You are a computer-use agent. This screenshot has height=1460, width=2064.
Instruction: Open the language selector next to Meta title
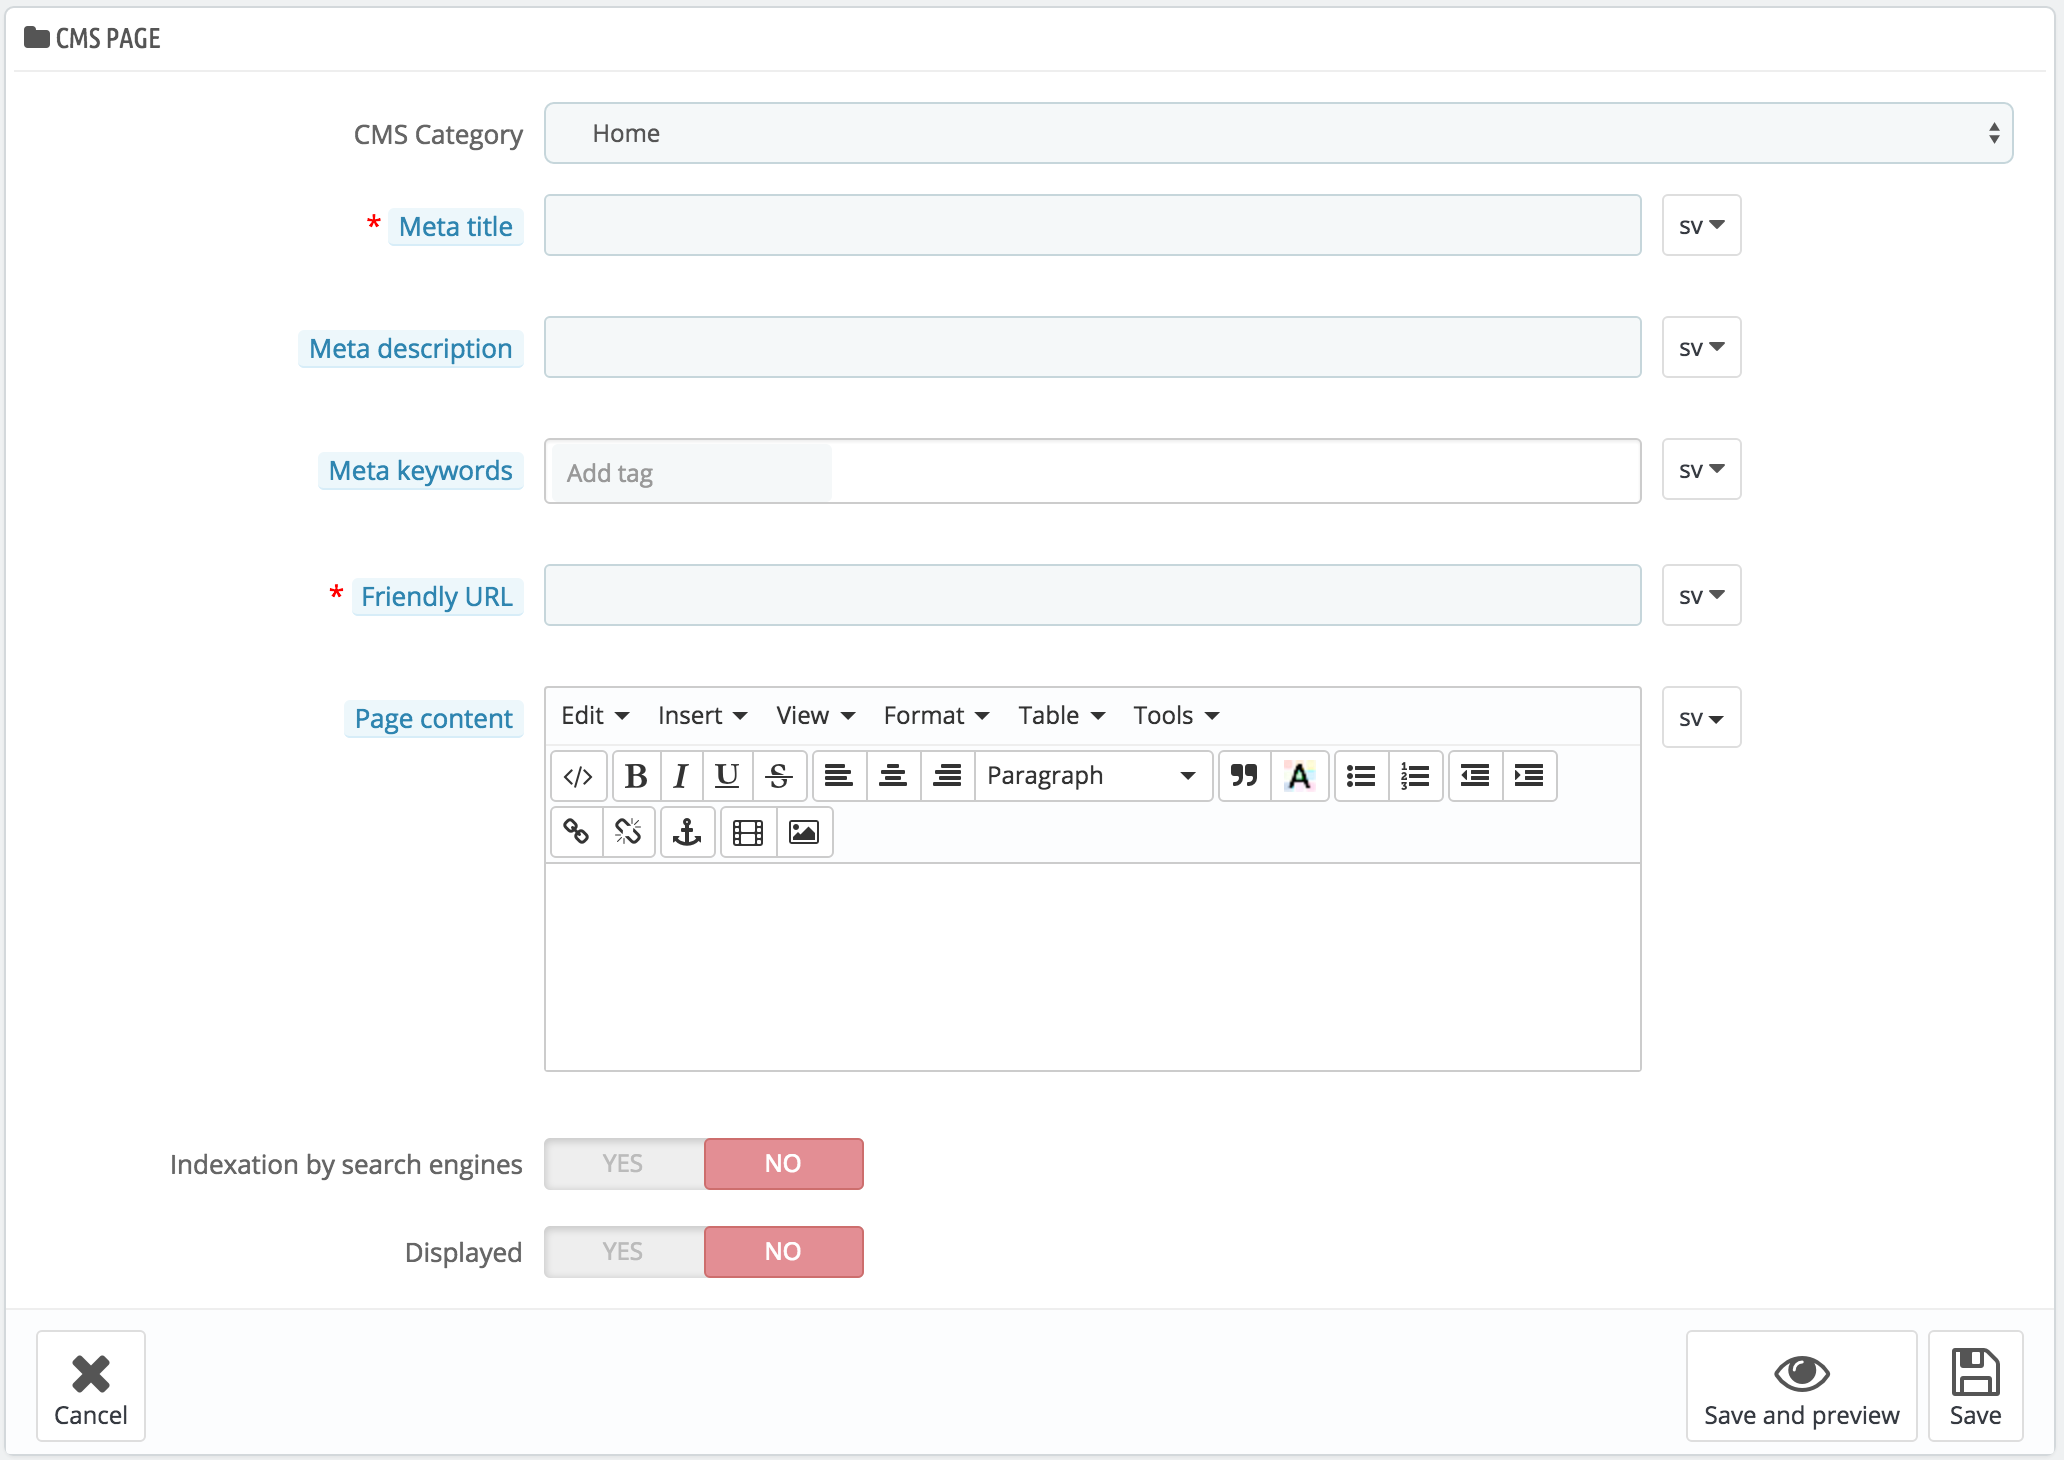pyautogui.click(x=1700, y=225)
